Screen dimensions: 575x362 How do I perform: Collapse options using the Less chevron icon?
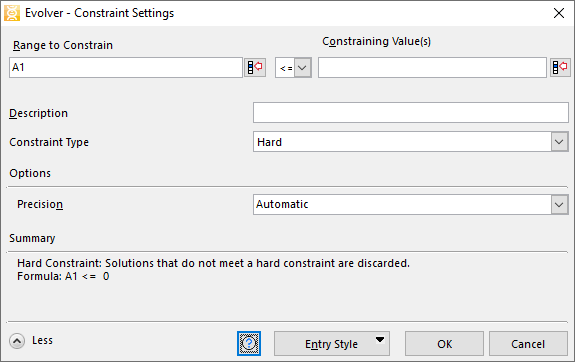(x=17, y=341)
